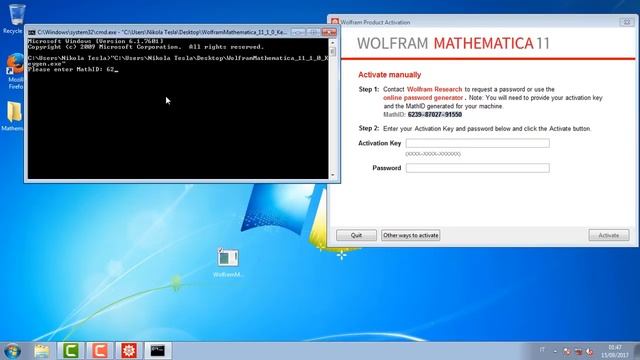The width and height of the screenshot is (640, 360).
Task: Click the Quit button
Action: [x=356, y=235]
